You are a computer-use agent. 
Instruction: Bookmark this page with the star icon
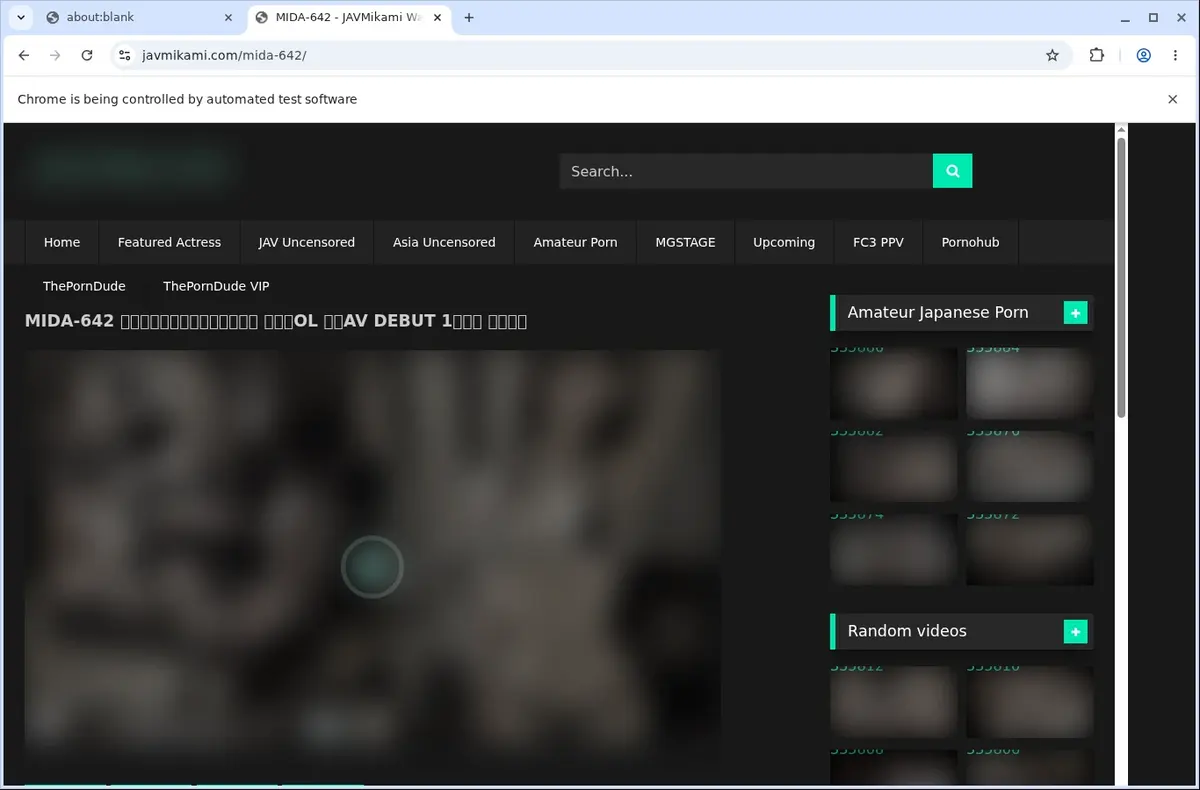click(1052, 55)
